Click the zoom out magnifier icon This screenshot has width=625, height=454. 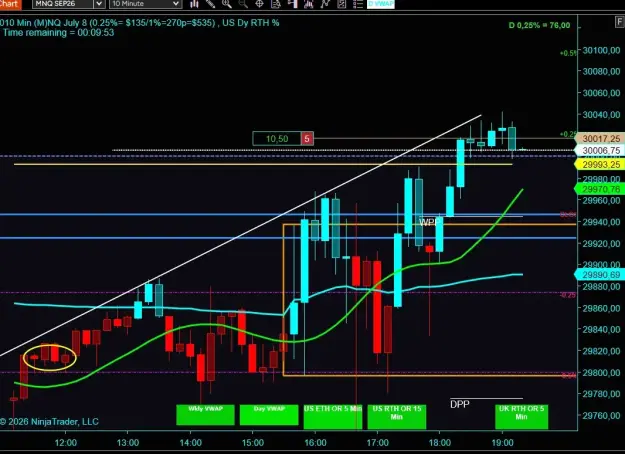point(243,4)
